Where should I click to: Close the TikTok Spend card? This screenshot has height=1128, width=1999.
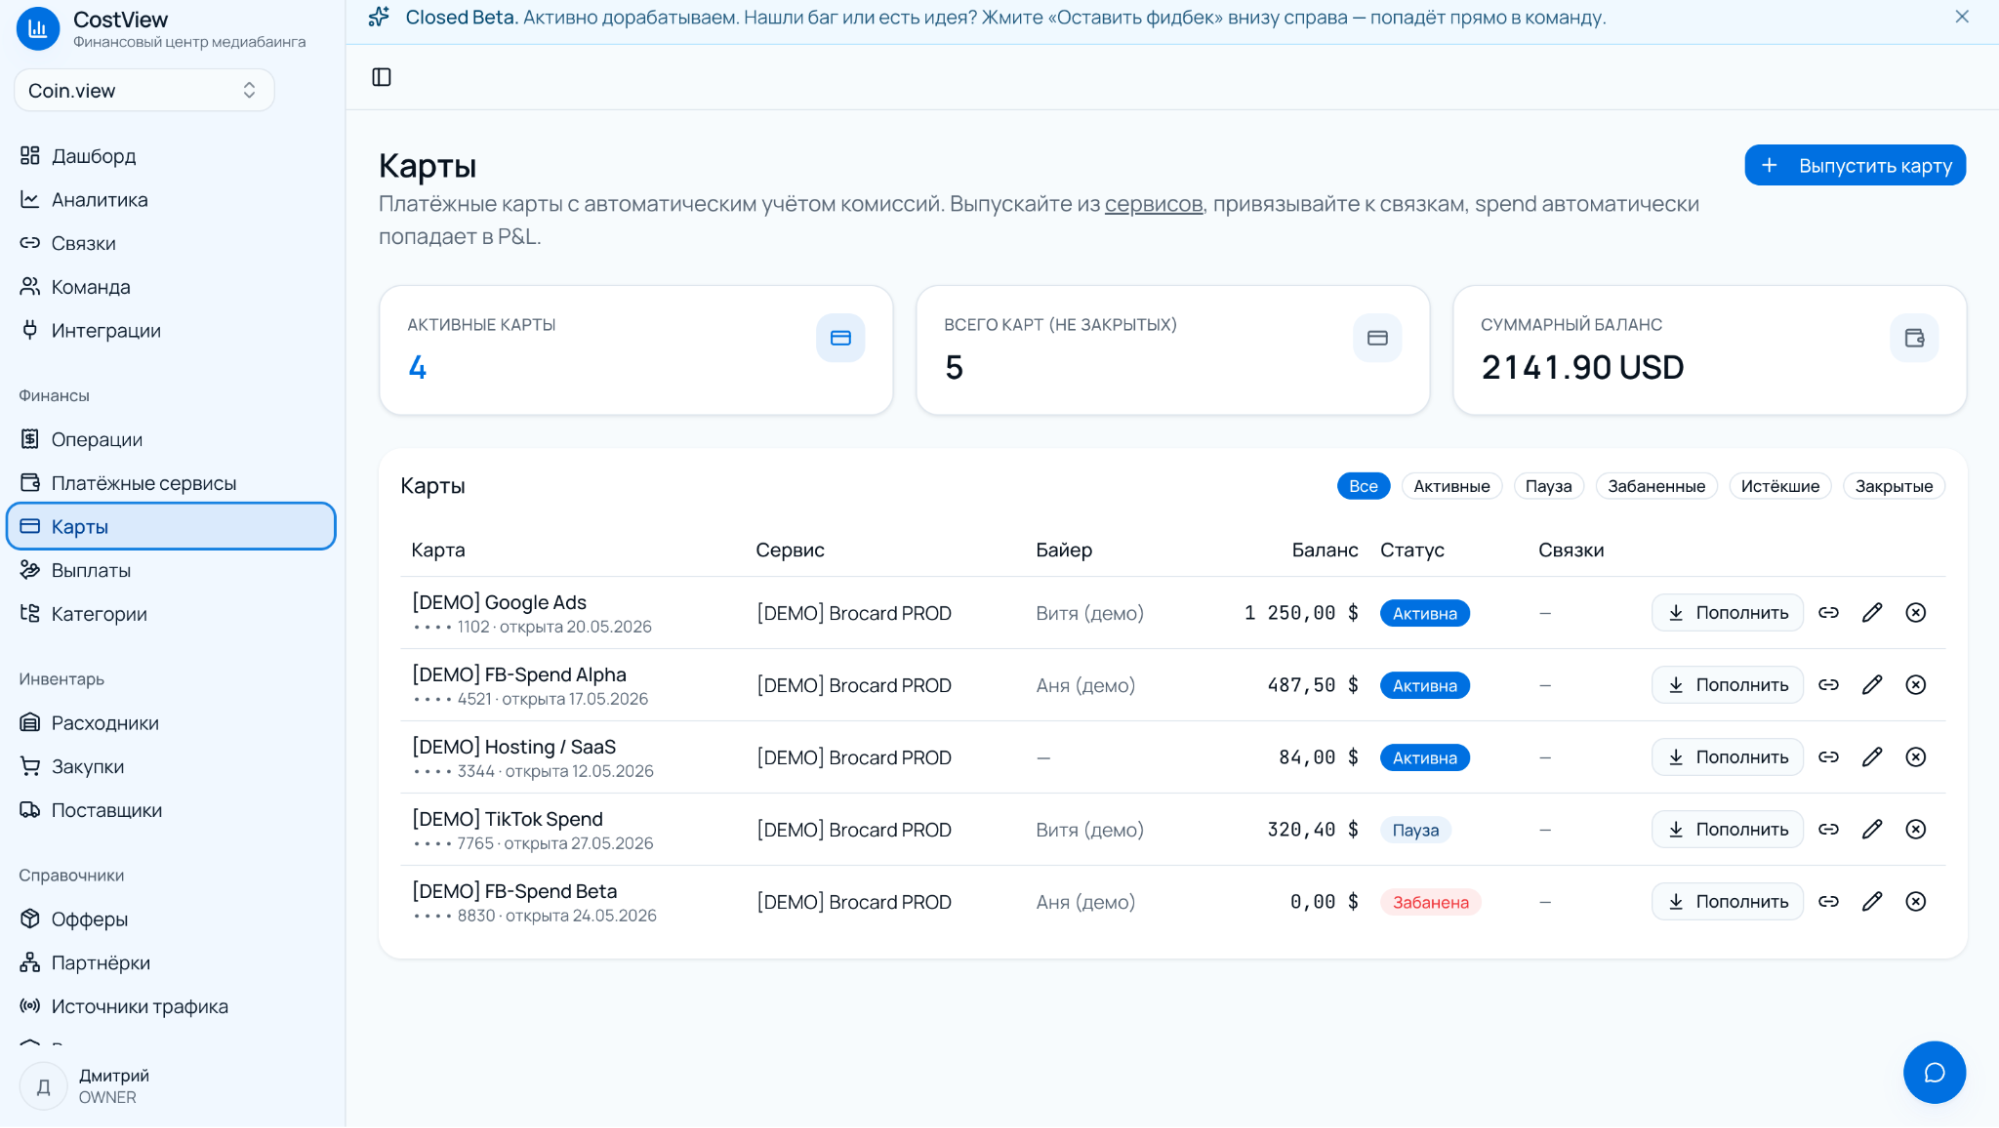pos(1915,829)
